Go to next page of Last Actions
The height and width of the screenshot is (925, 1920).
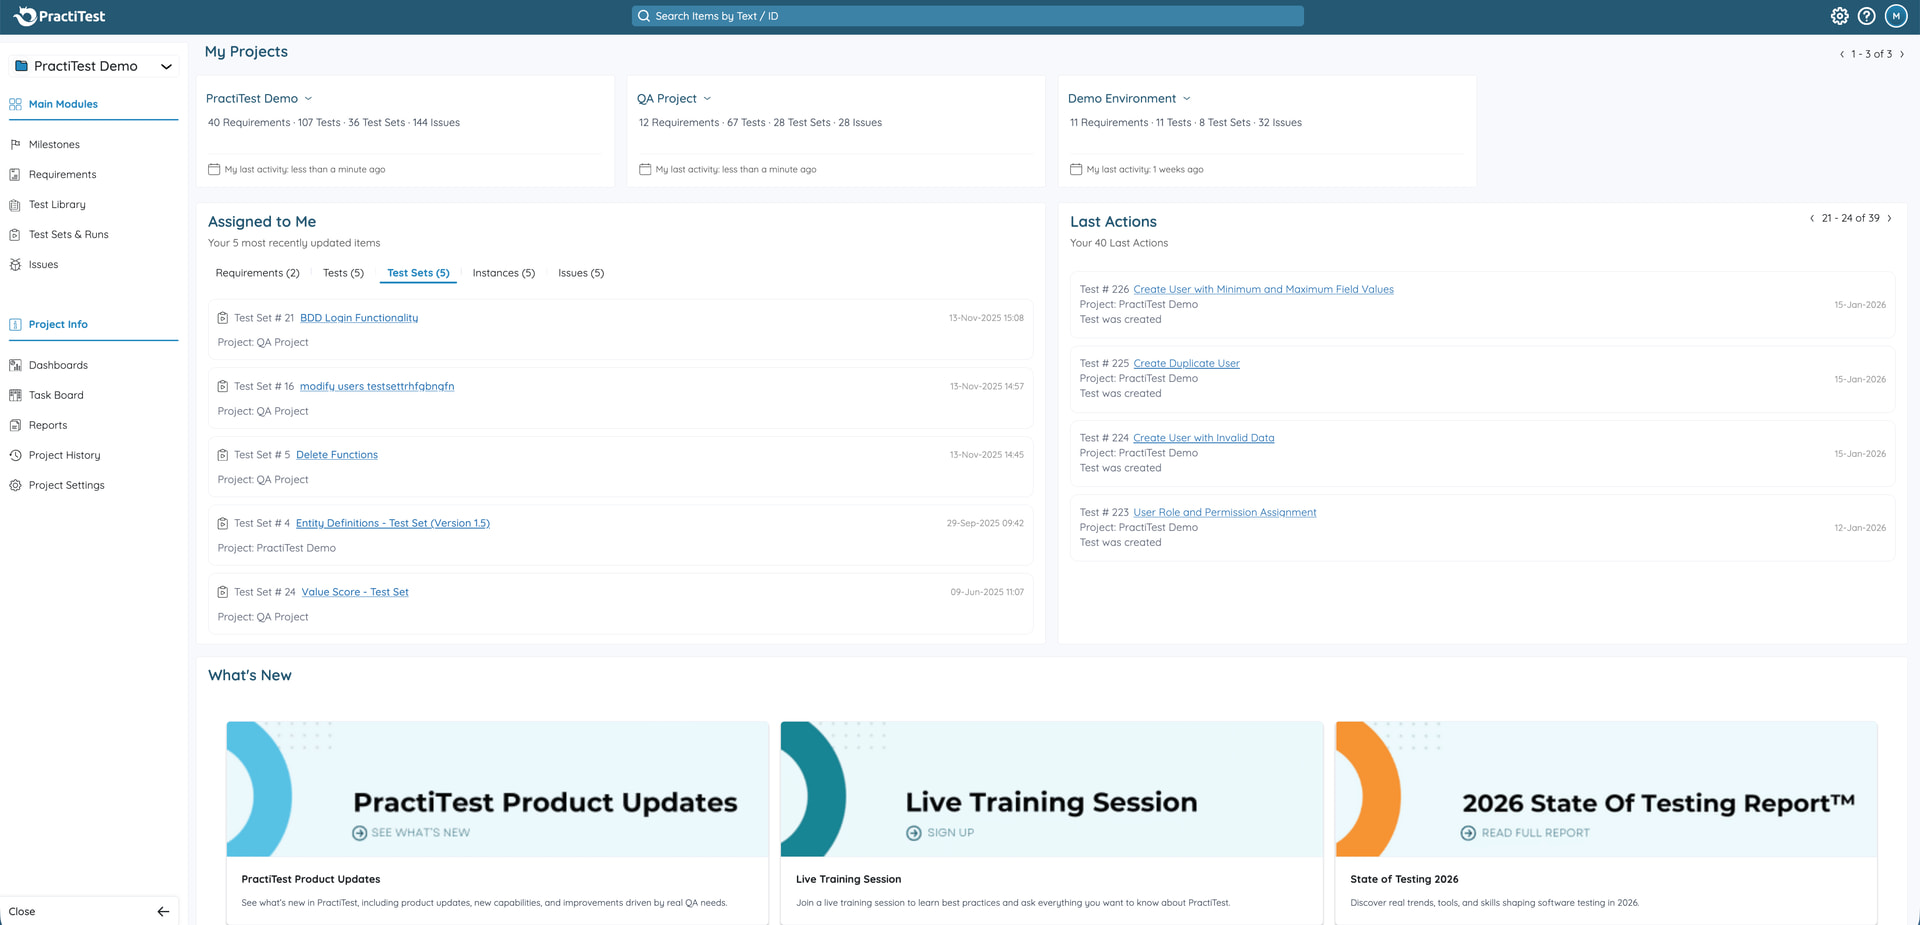pyautogui.click(x=1889, y=218)
